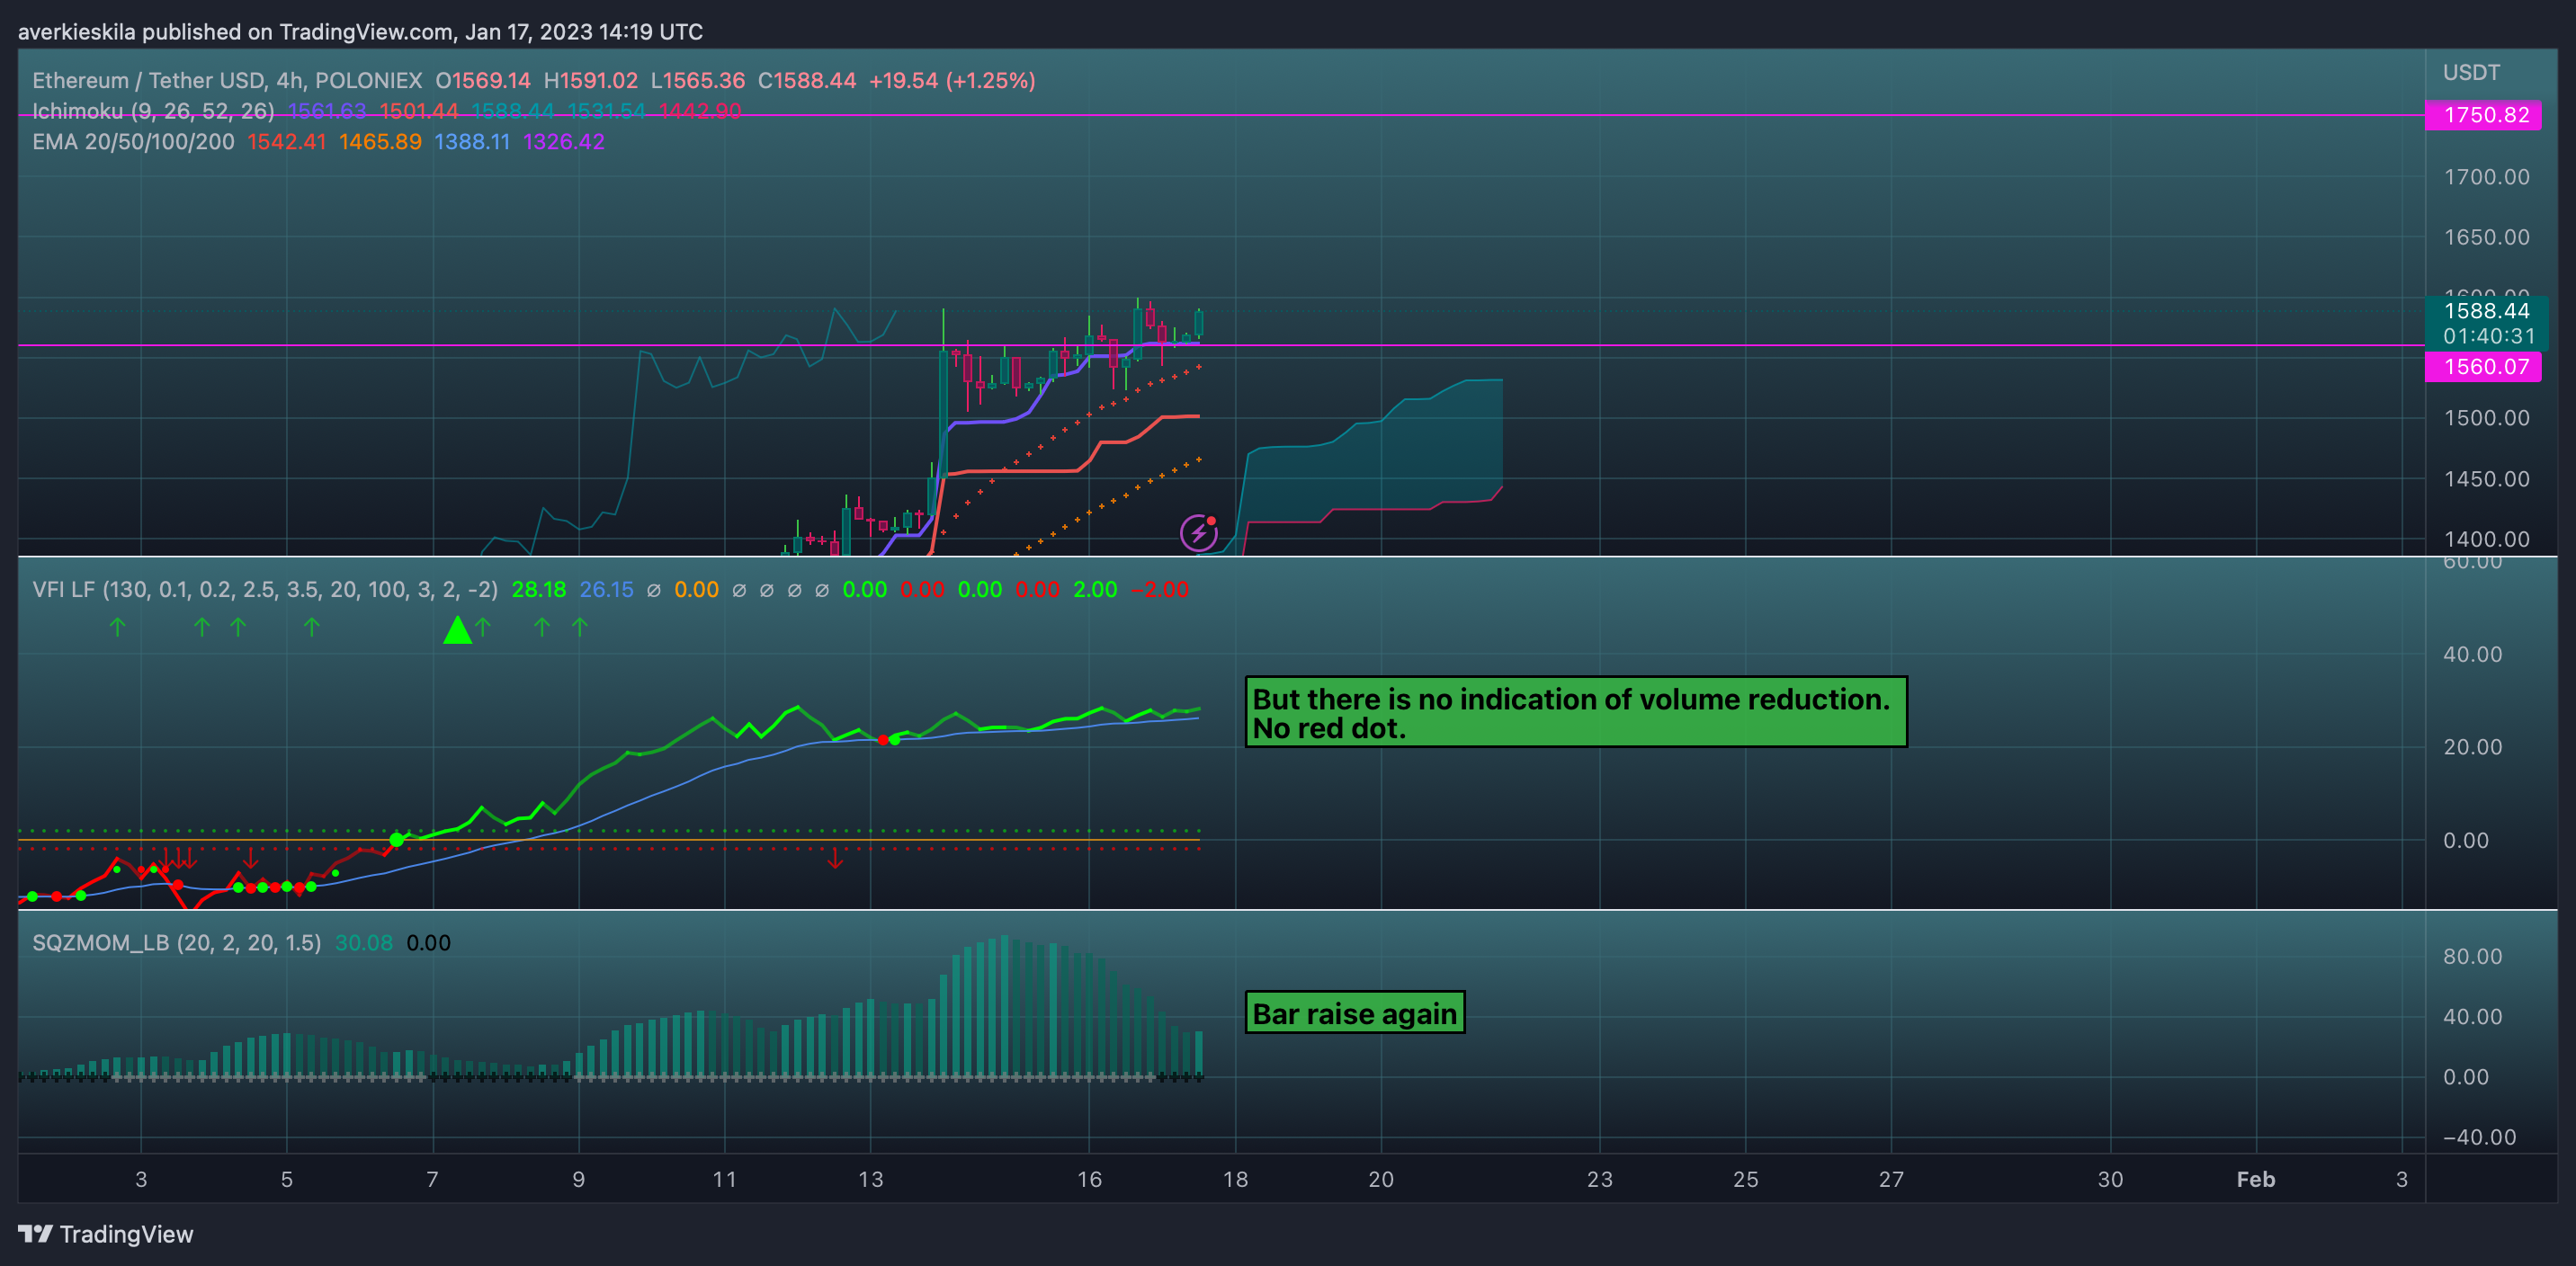Click the large green triangle VFI marker
2576x1266 pixels.
[458, 630]
